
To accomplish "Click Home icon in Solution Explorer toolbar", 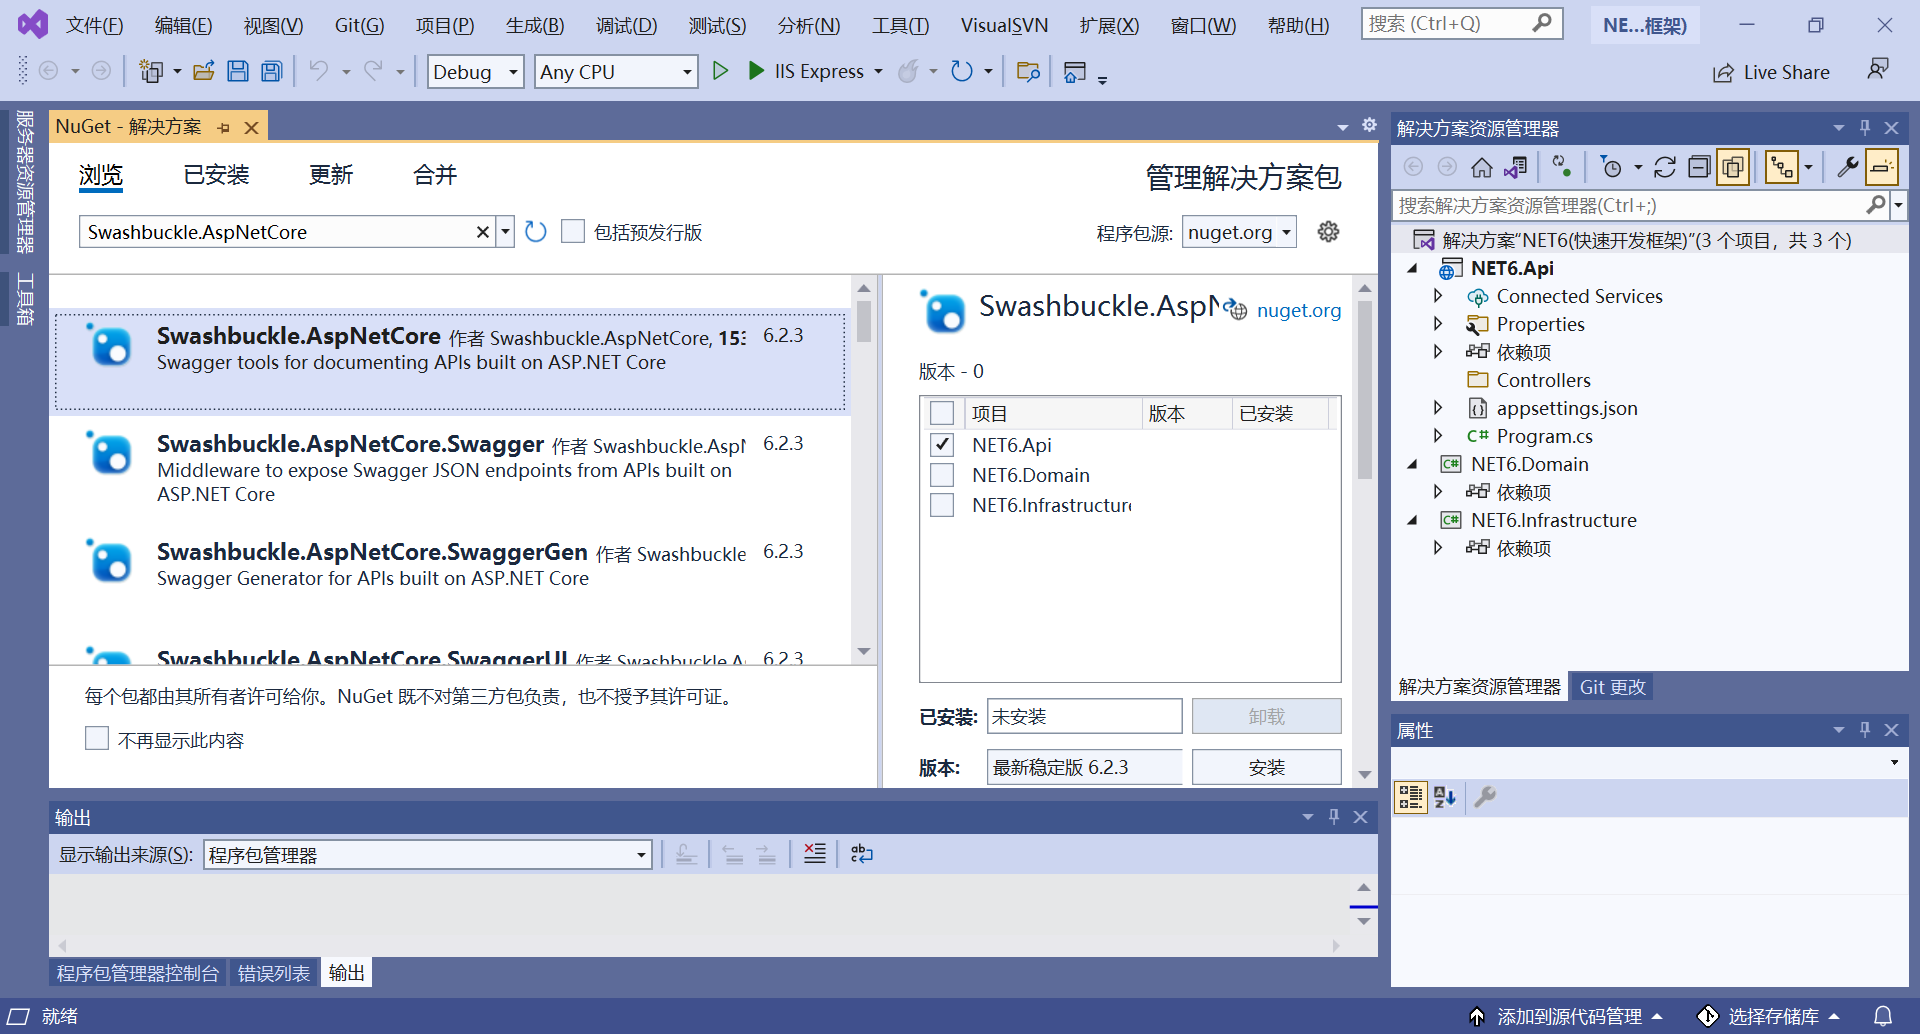I will pos(1482,167).
